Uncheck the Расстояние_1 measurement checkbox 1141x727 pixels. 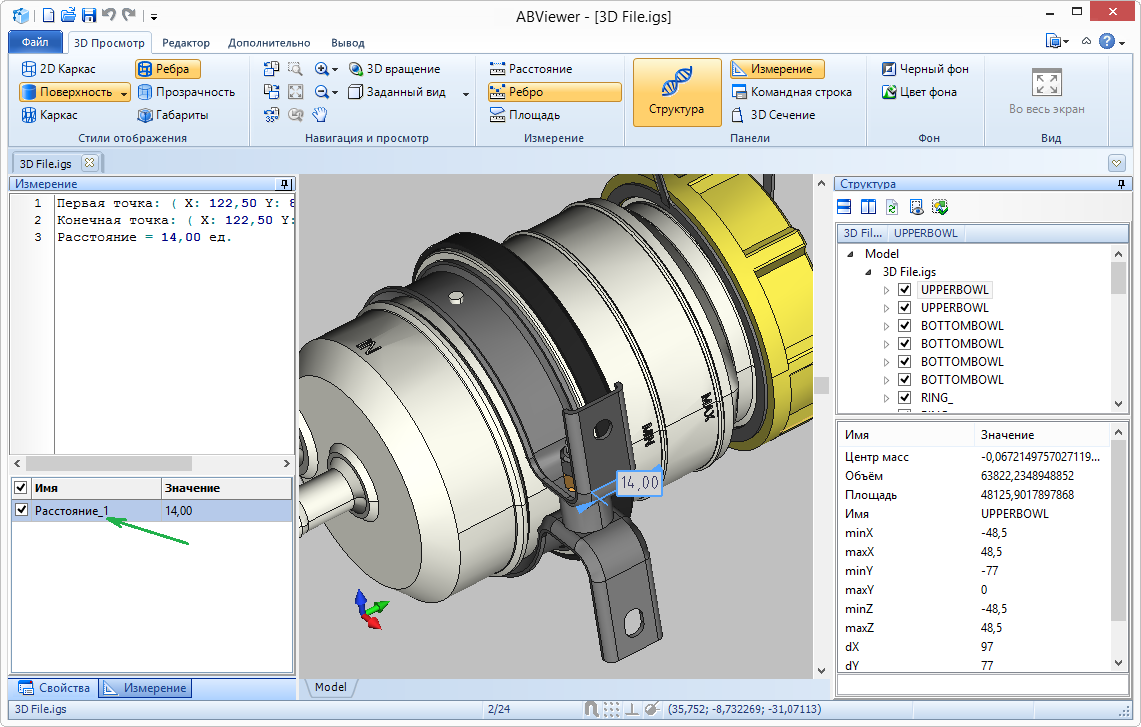21,511
